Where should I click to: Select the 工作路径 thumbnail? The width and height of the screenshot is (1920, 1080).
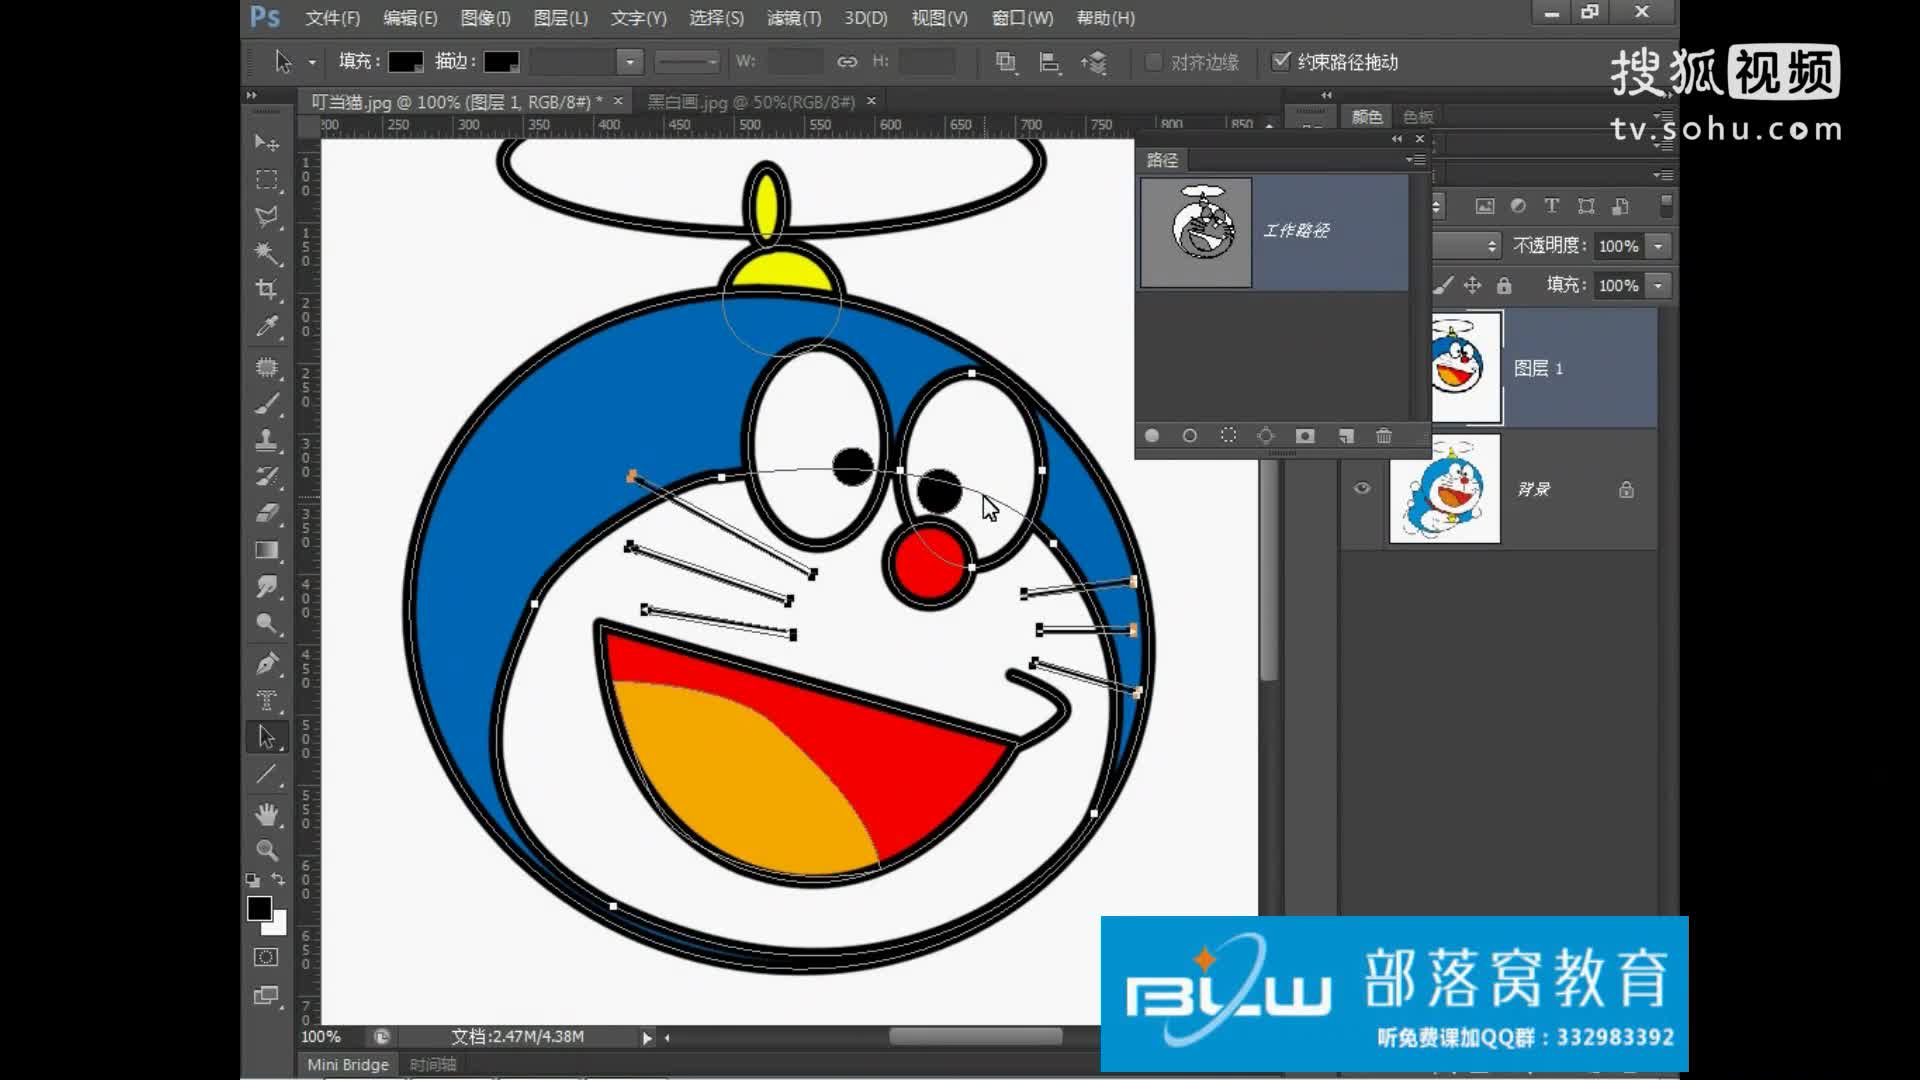pos(1196,232)
